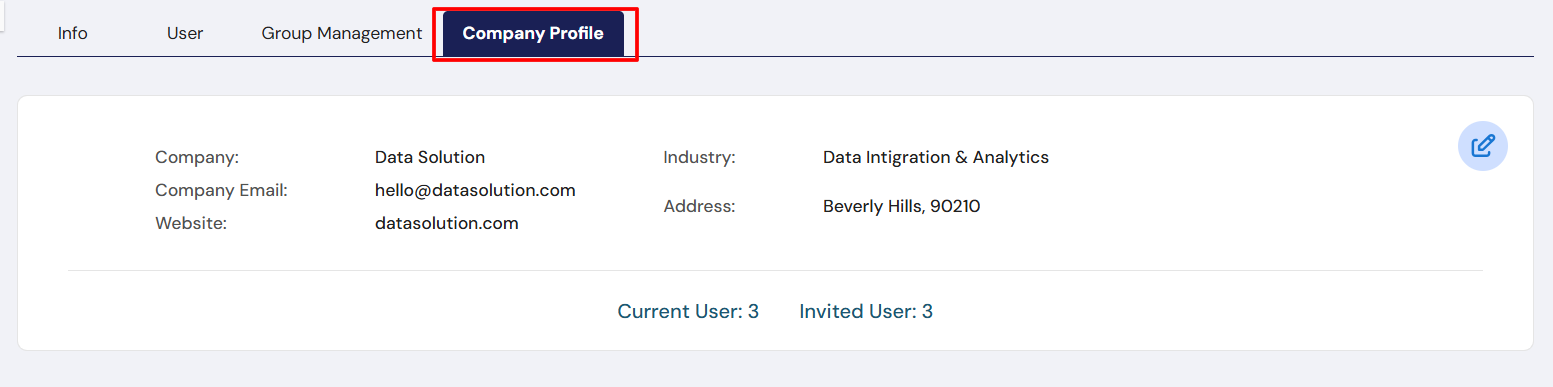Image resolution: width=1553 pixels, height=387 pixels.
Task: Click the Address: label
Action: (699, 207)
